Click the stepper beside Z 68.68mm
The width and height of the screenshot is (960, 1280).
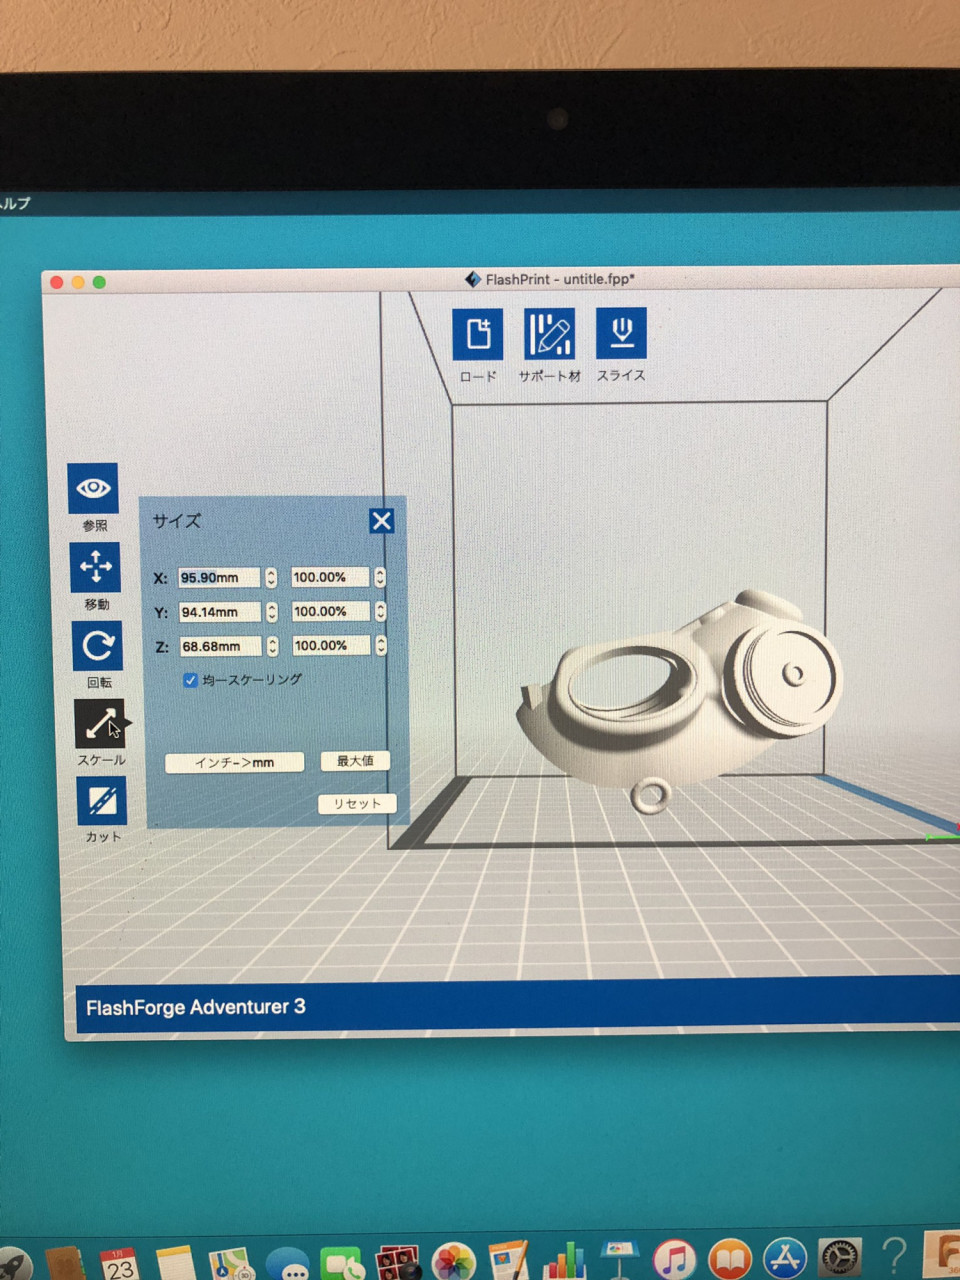pyautogui.click(x=272, y=646)
